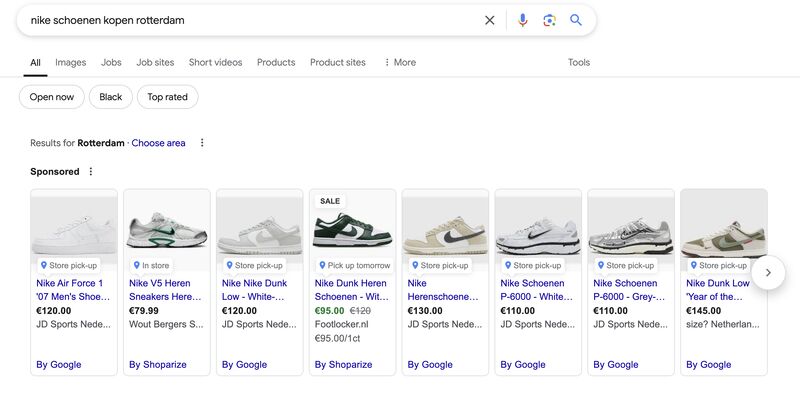Image resolution: width=800 pixels, height=396 pixels.
Task: Submit search with the magnifying glass icon
Action: click(x=576, y=20)
